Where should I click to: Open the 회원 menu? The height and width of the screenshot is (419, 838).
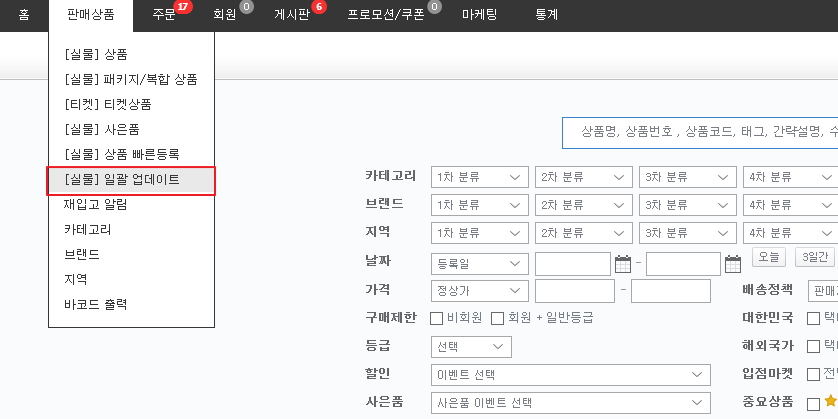point(224,15)
